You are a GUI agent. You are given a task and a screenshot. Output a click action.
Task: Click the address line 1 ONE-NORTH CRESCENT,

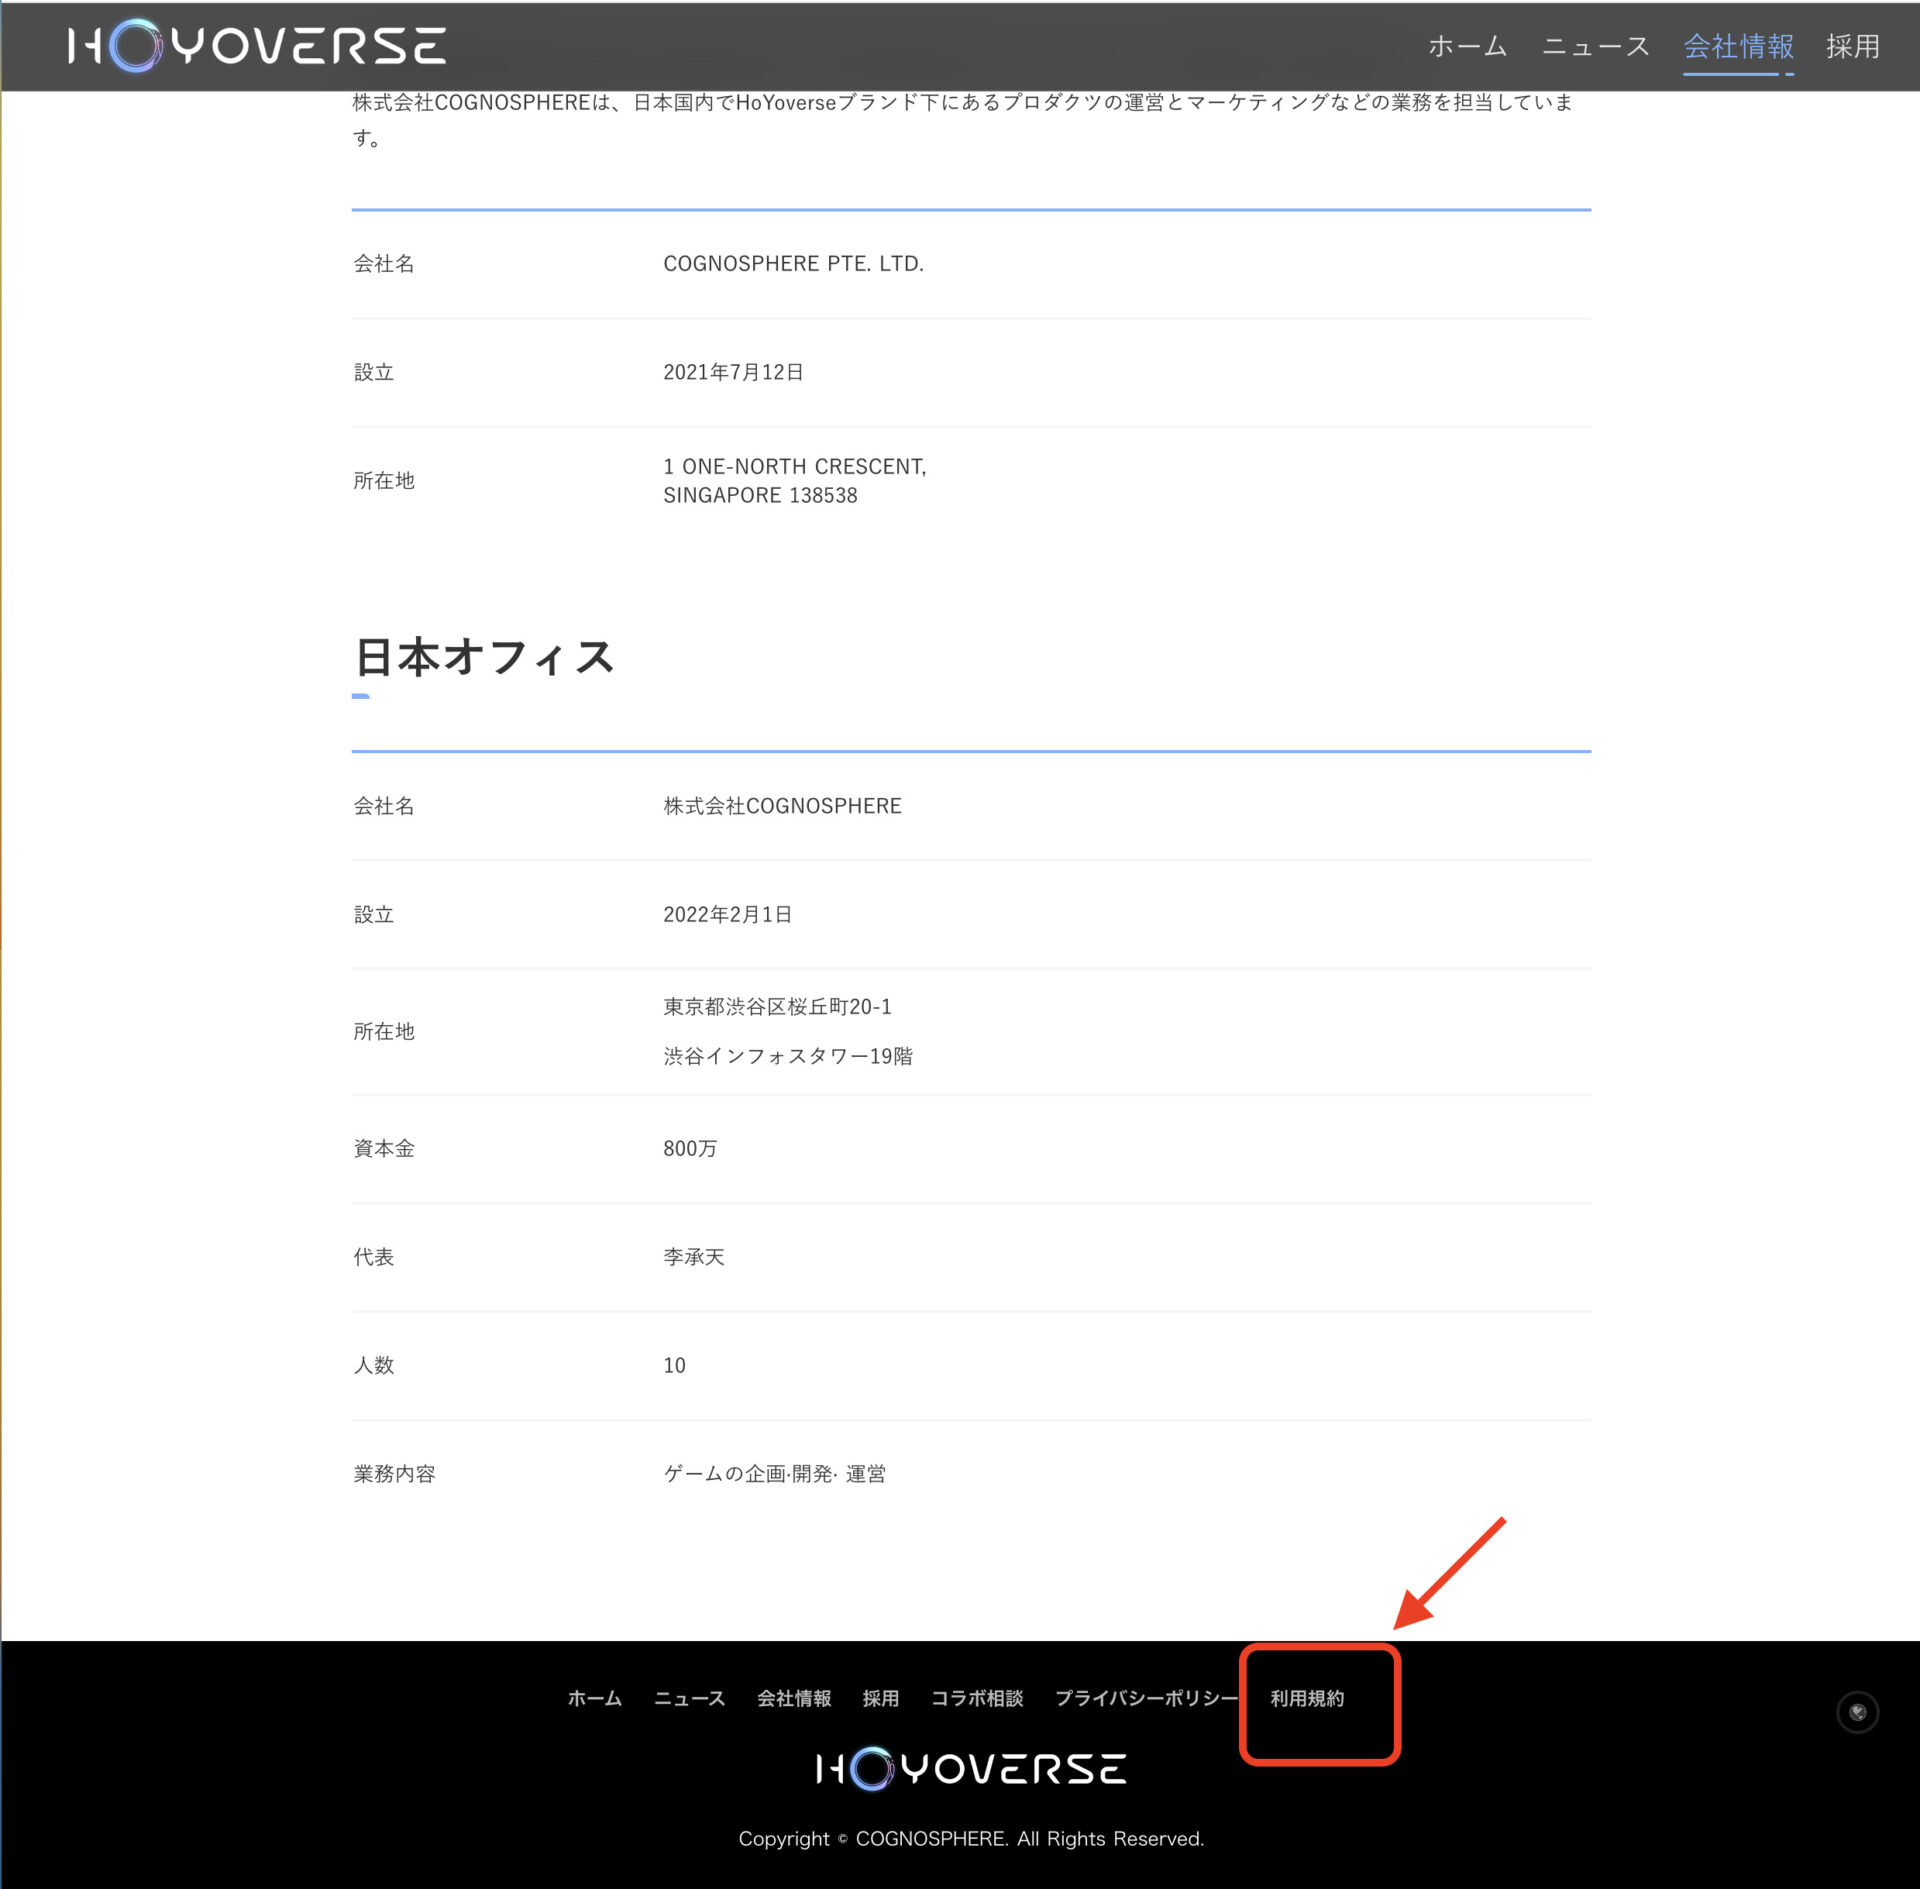(794, 466)
